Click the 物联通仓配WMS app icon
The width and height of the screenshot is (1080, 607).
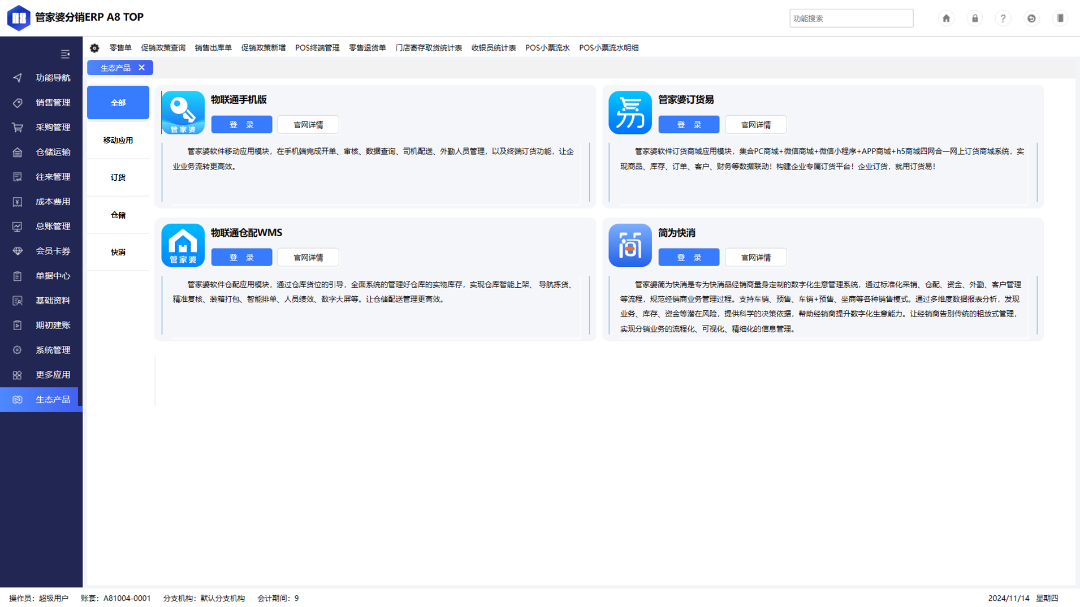[x=183, y=245]
